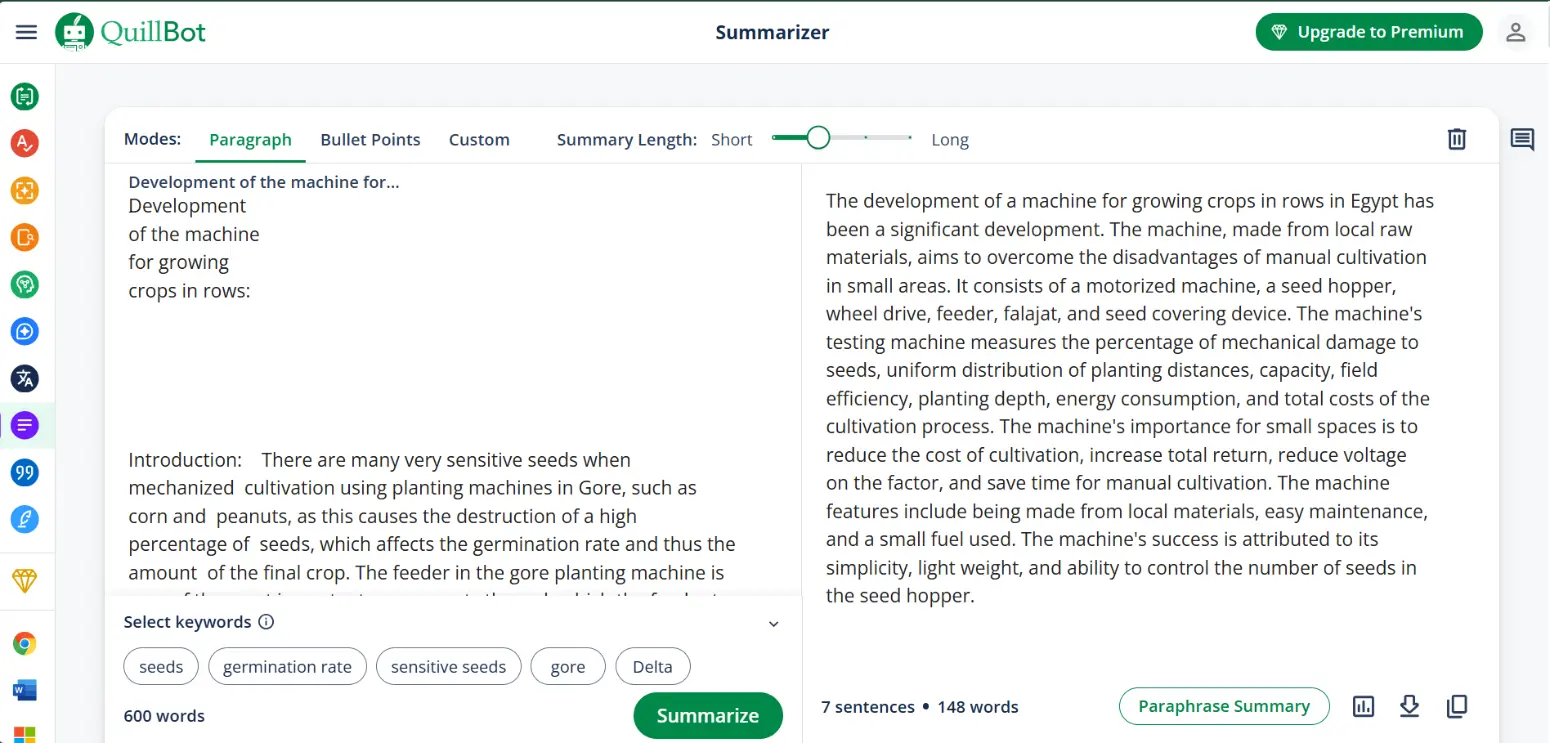Viewport: 1550px width, 743px height.
Task: Click the Premium diamond icon in sidebar
Action: click(25, 581)
